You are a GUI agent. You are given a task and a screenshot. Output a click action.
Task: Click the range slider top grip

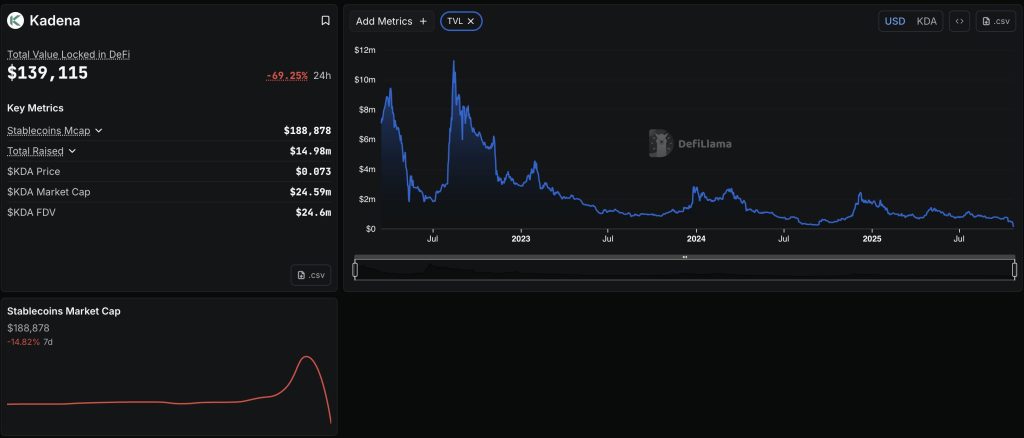[x=685, y=257]
